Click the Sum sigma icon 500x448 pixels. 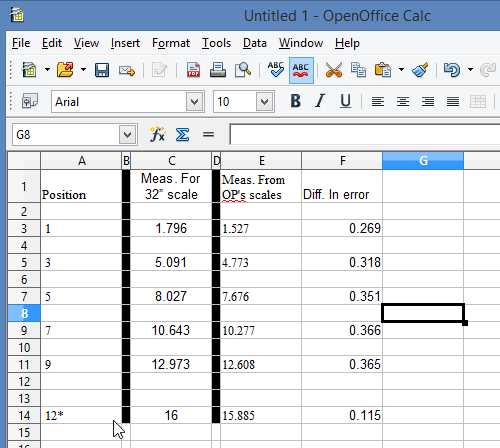pyautogui.click(x=183, y=135)
